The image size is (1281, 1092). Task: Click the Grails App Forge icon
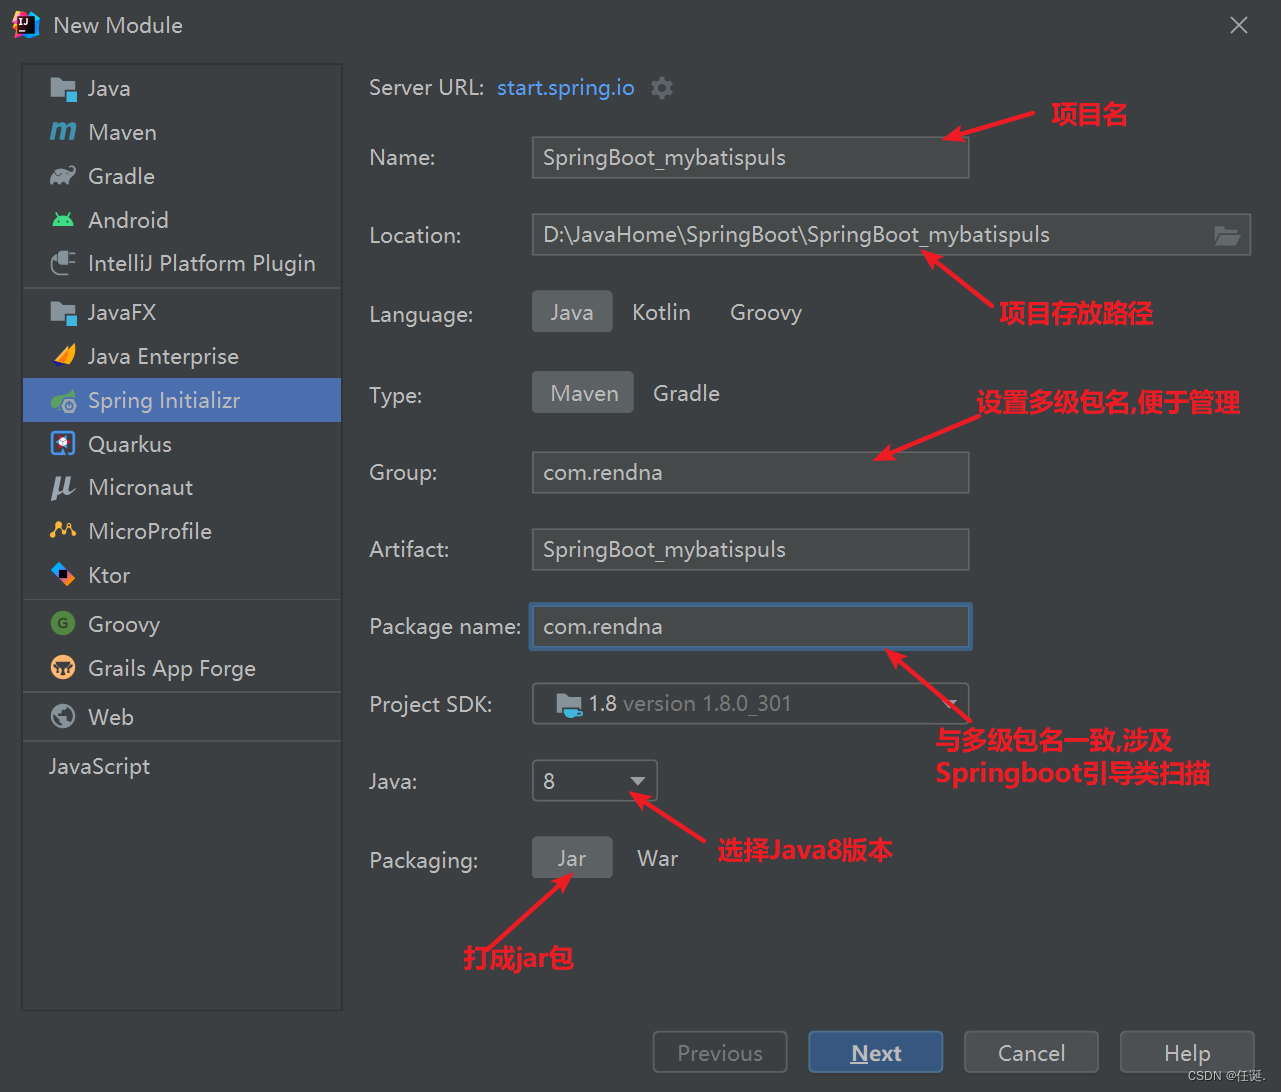point(63,668)
